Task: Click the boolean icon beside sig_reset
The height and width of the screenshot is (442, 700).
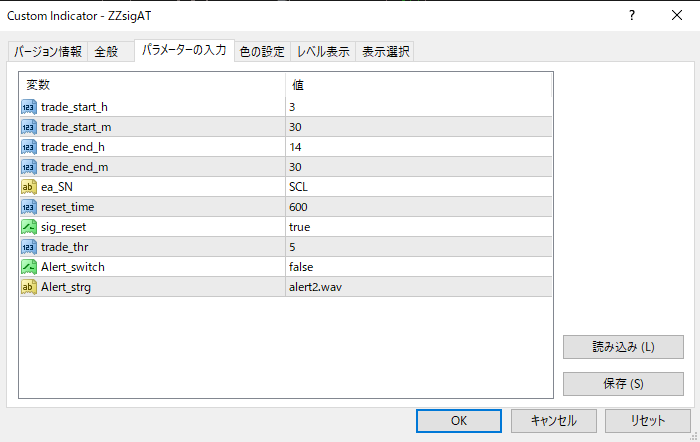Action: pyautogui.click(x=28, y=227)
